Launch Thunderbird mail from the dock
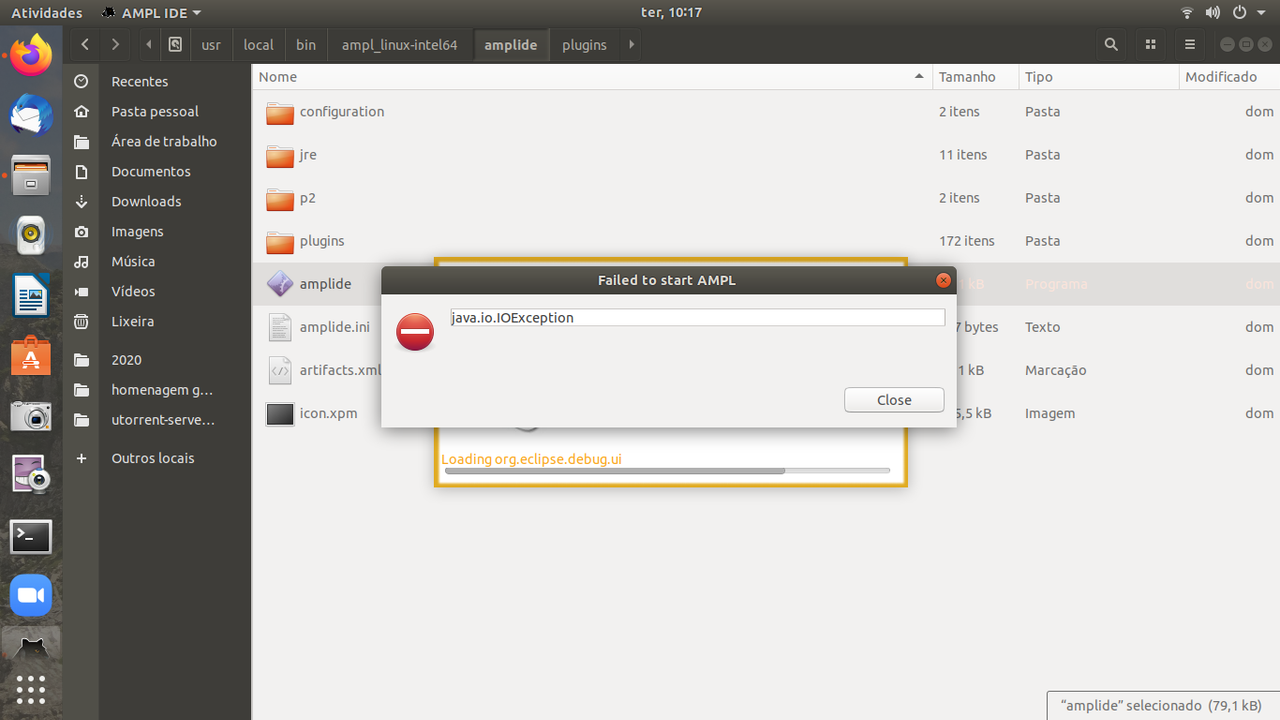The height and width of the screenshot is (720, 1280). point(31,117)
